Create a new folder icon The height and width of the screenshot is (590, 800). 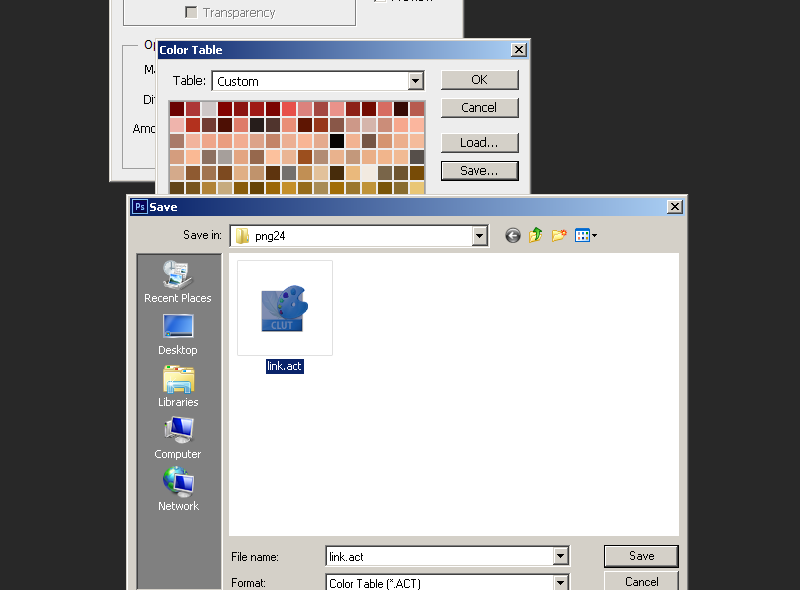pyautogui.click(x=559, y=235)
